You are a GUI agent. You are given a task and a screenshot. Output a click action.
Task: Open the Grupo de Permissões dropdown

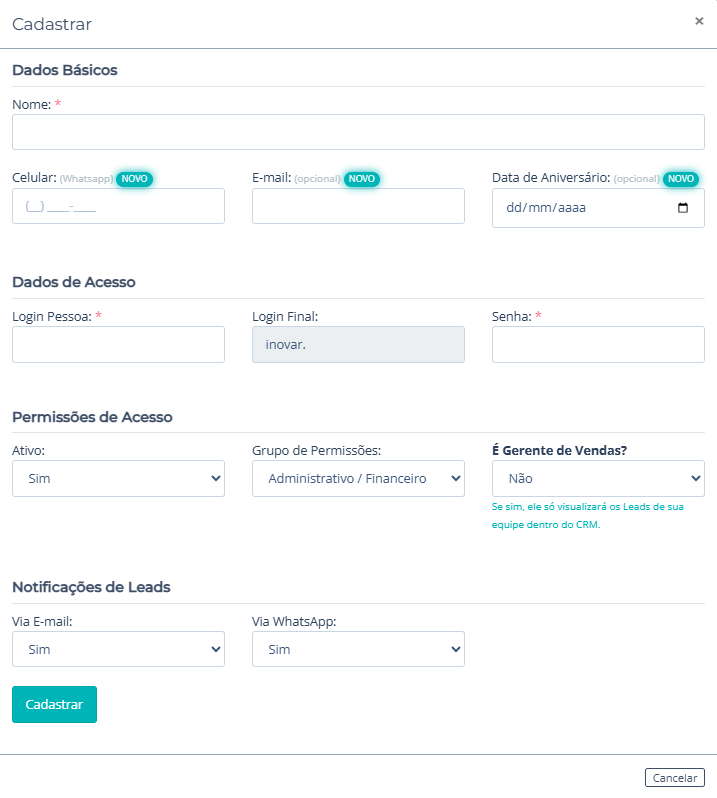[x=358, y=478]
